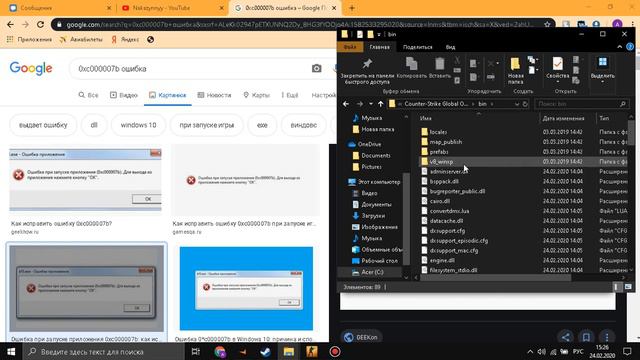
Task: Open the notification center icon
Action: 627,351
